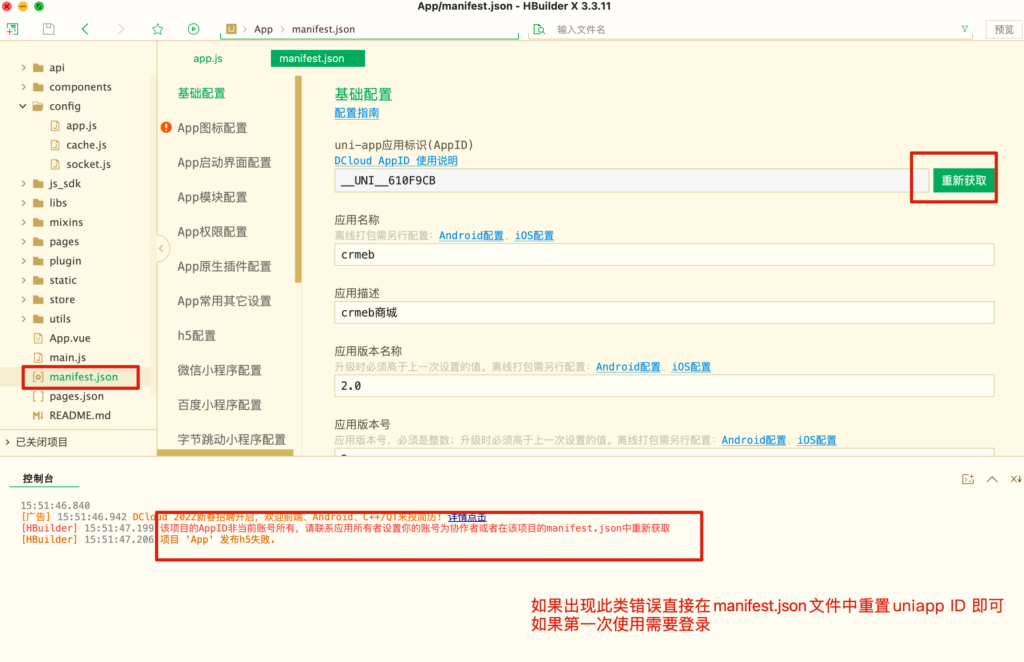Viewport: 1024px width, 662px height.
Task: Collapse the config folder
Action: [x=23, y=106]
